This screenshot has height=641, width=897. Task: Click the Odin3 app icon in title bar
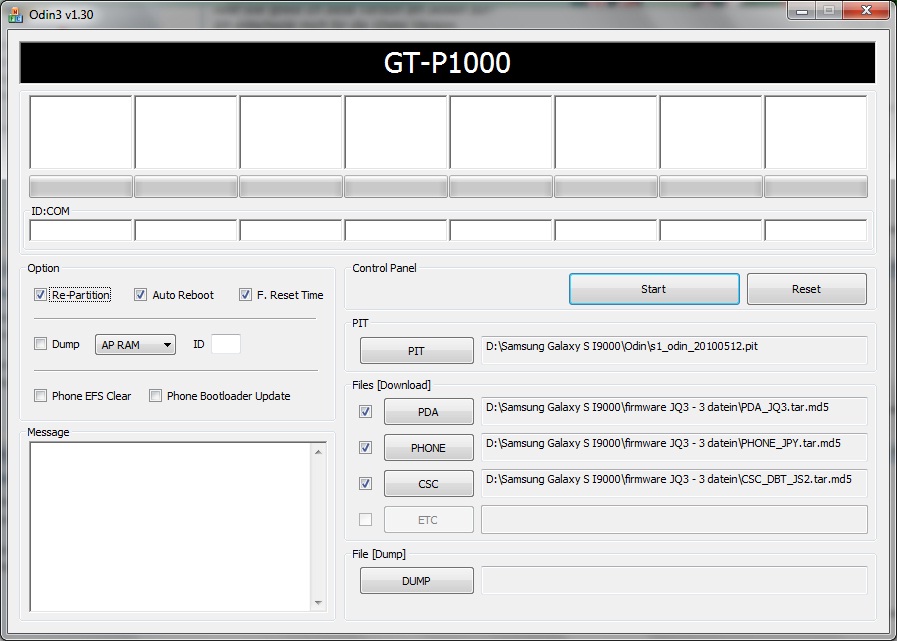pos(15,14)
